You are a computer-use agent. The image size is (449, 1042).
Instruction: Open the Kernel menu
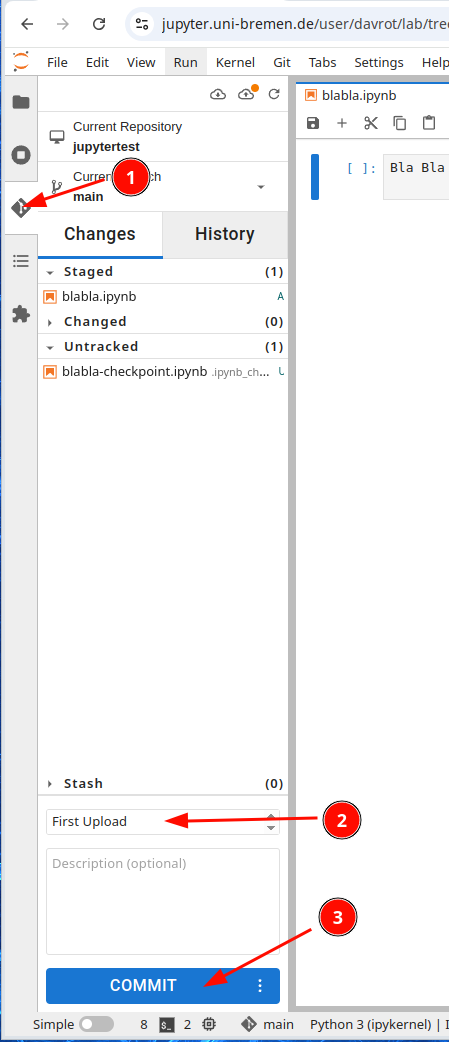[235, 62]
